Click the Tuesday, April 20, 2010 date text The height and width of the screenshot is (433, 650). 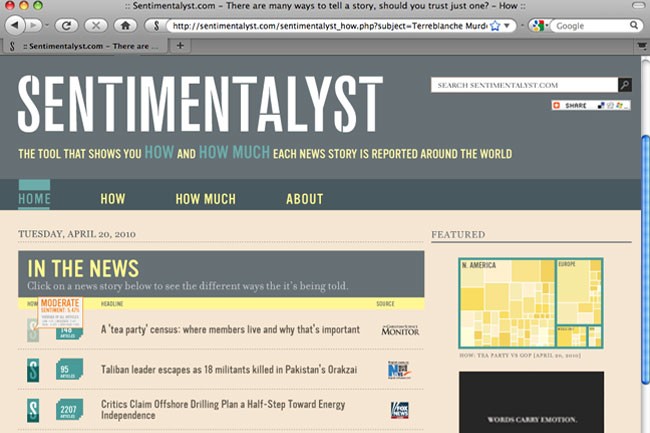click(x=77, y=234)
